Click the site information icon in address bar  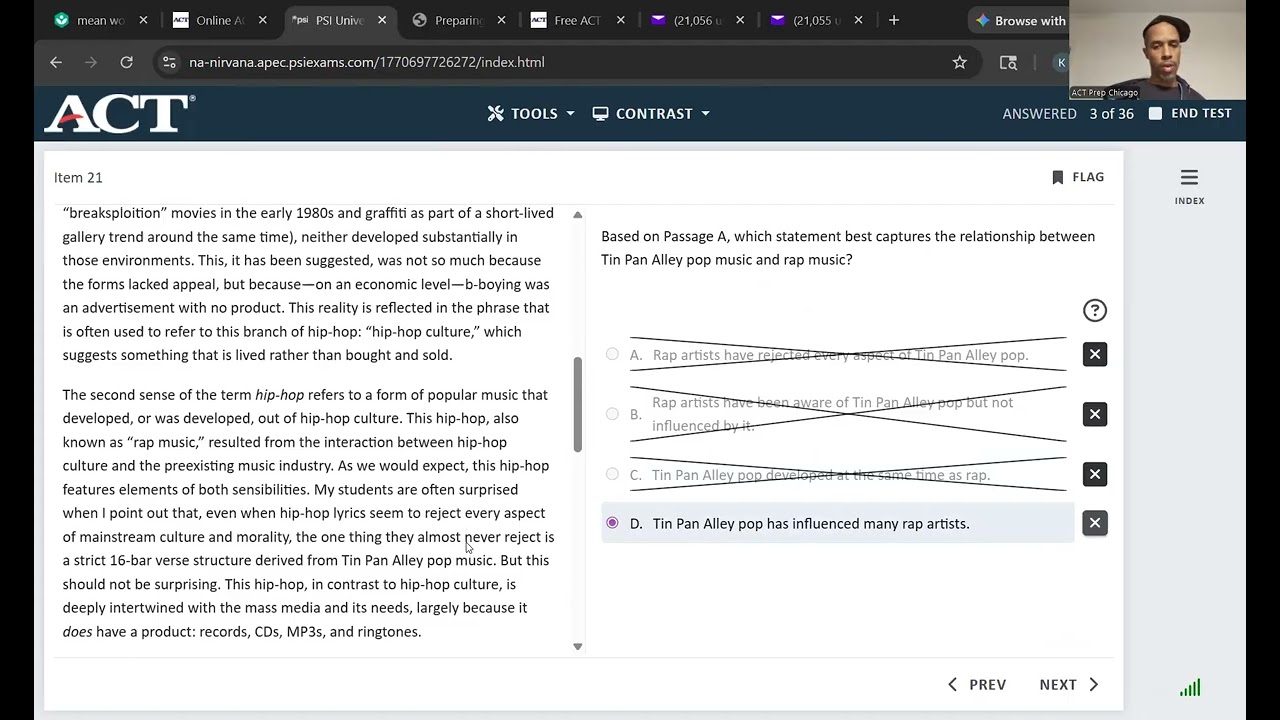click(168, 62)
